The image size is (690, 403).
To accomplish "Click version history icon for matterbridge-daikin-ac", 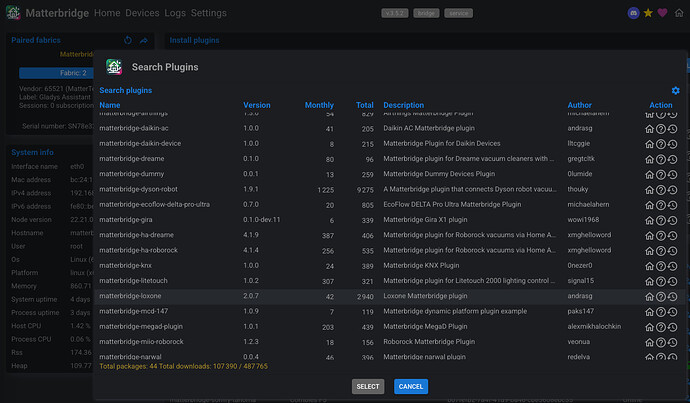I will tap(672, 129).
